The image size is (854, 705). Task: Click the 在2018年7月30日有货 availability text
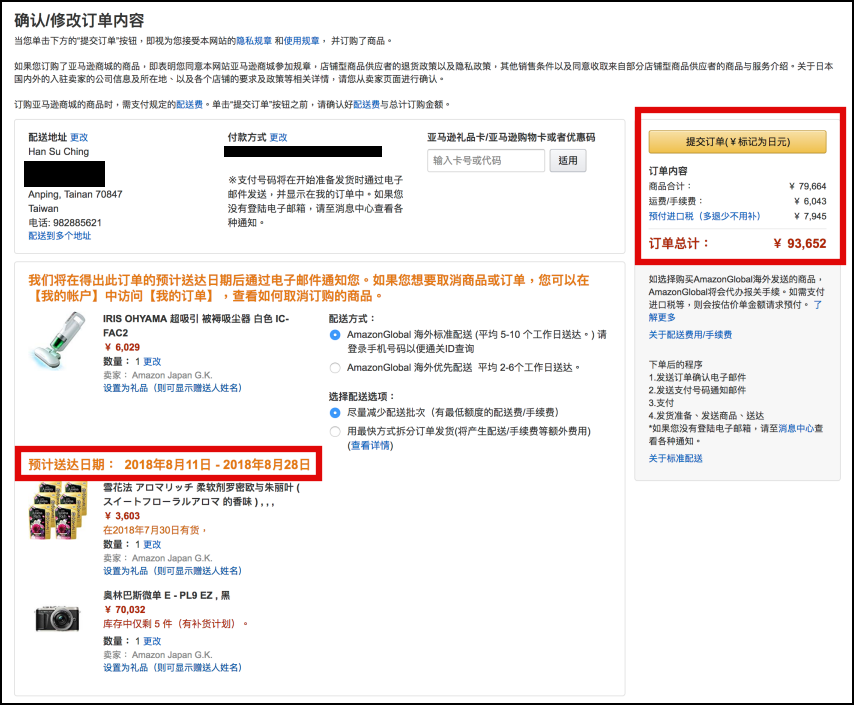[155, 530]
